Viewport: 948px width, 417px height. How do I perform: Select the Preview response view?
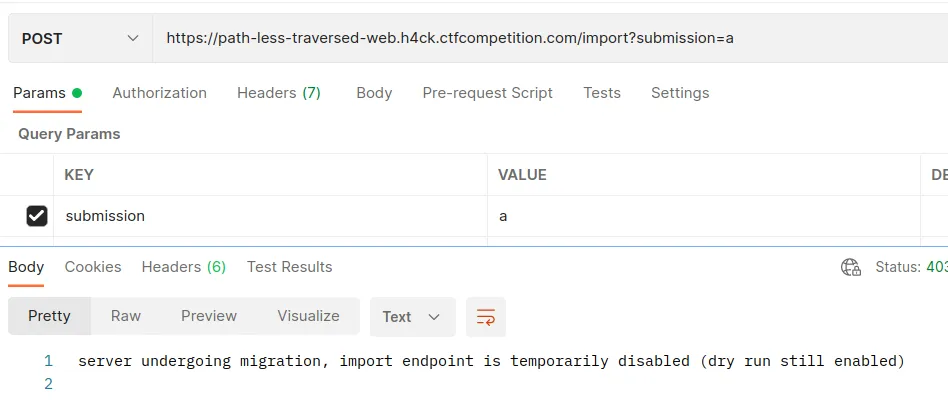(209, 316)
